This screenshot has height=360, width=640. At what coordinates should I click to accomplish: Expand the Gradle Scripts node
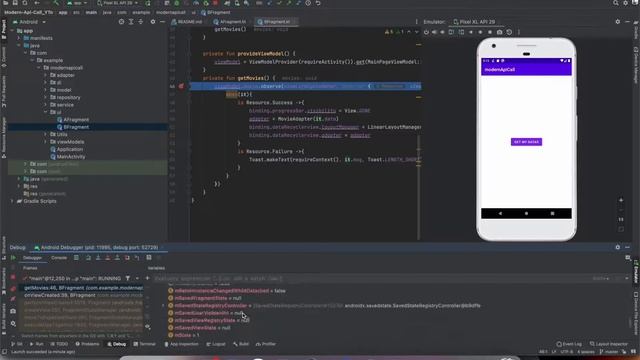tap(12, 201)
